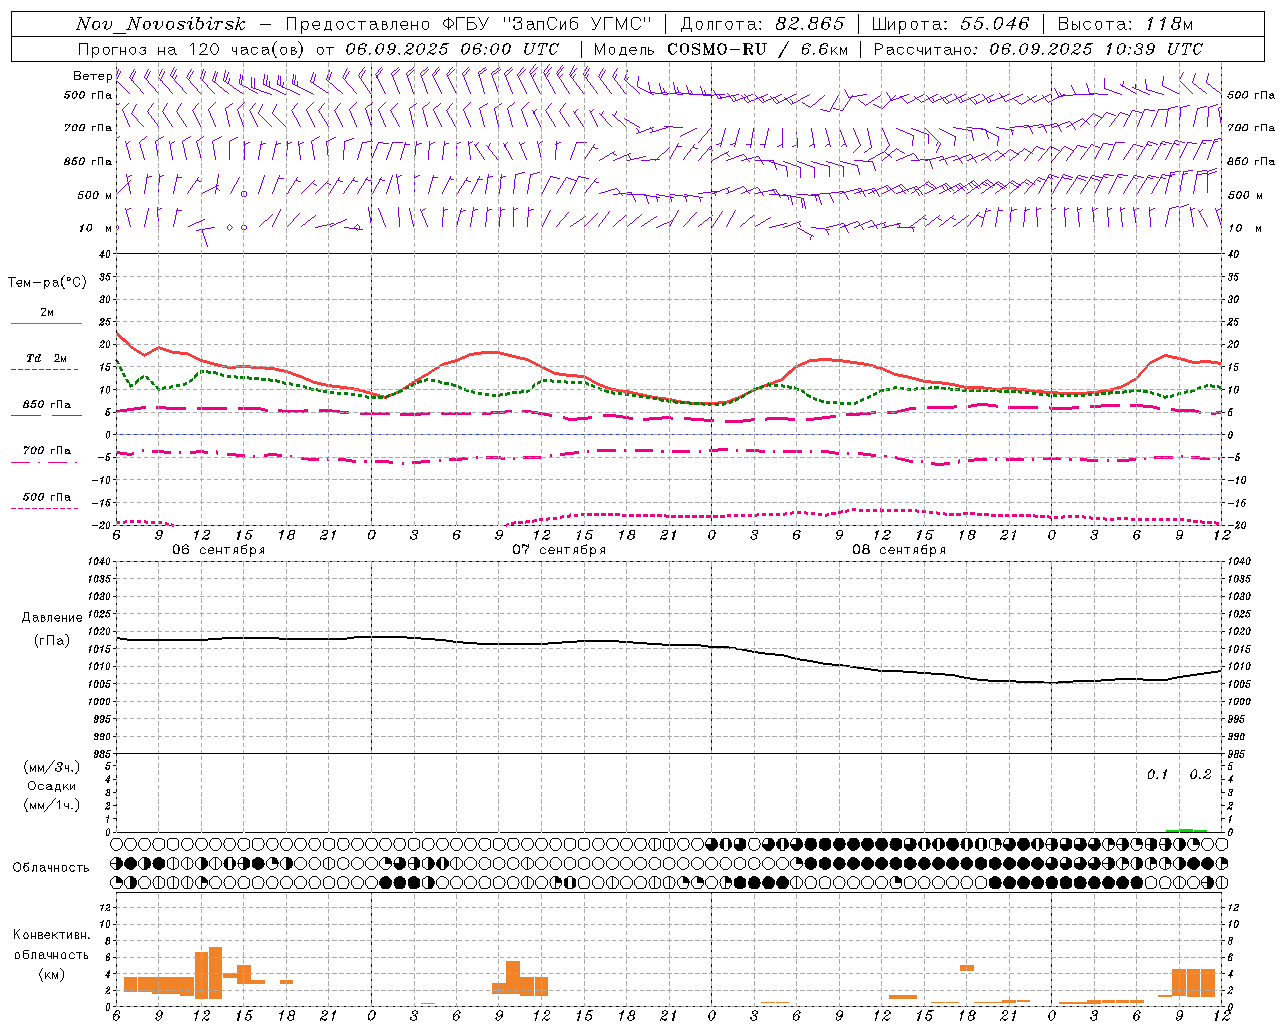
Task: Click the precipitation value '0.2'
Action: 1200,775
